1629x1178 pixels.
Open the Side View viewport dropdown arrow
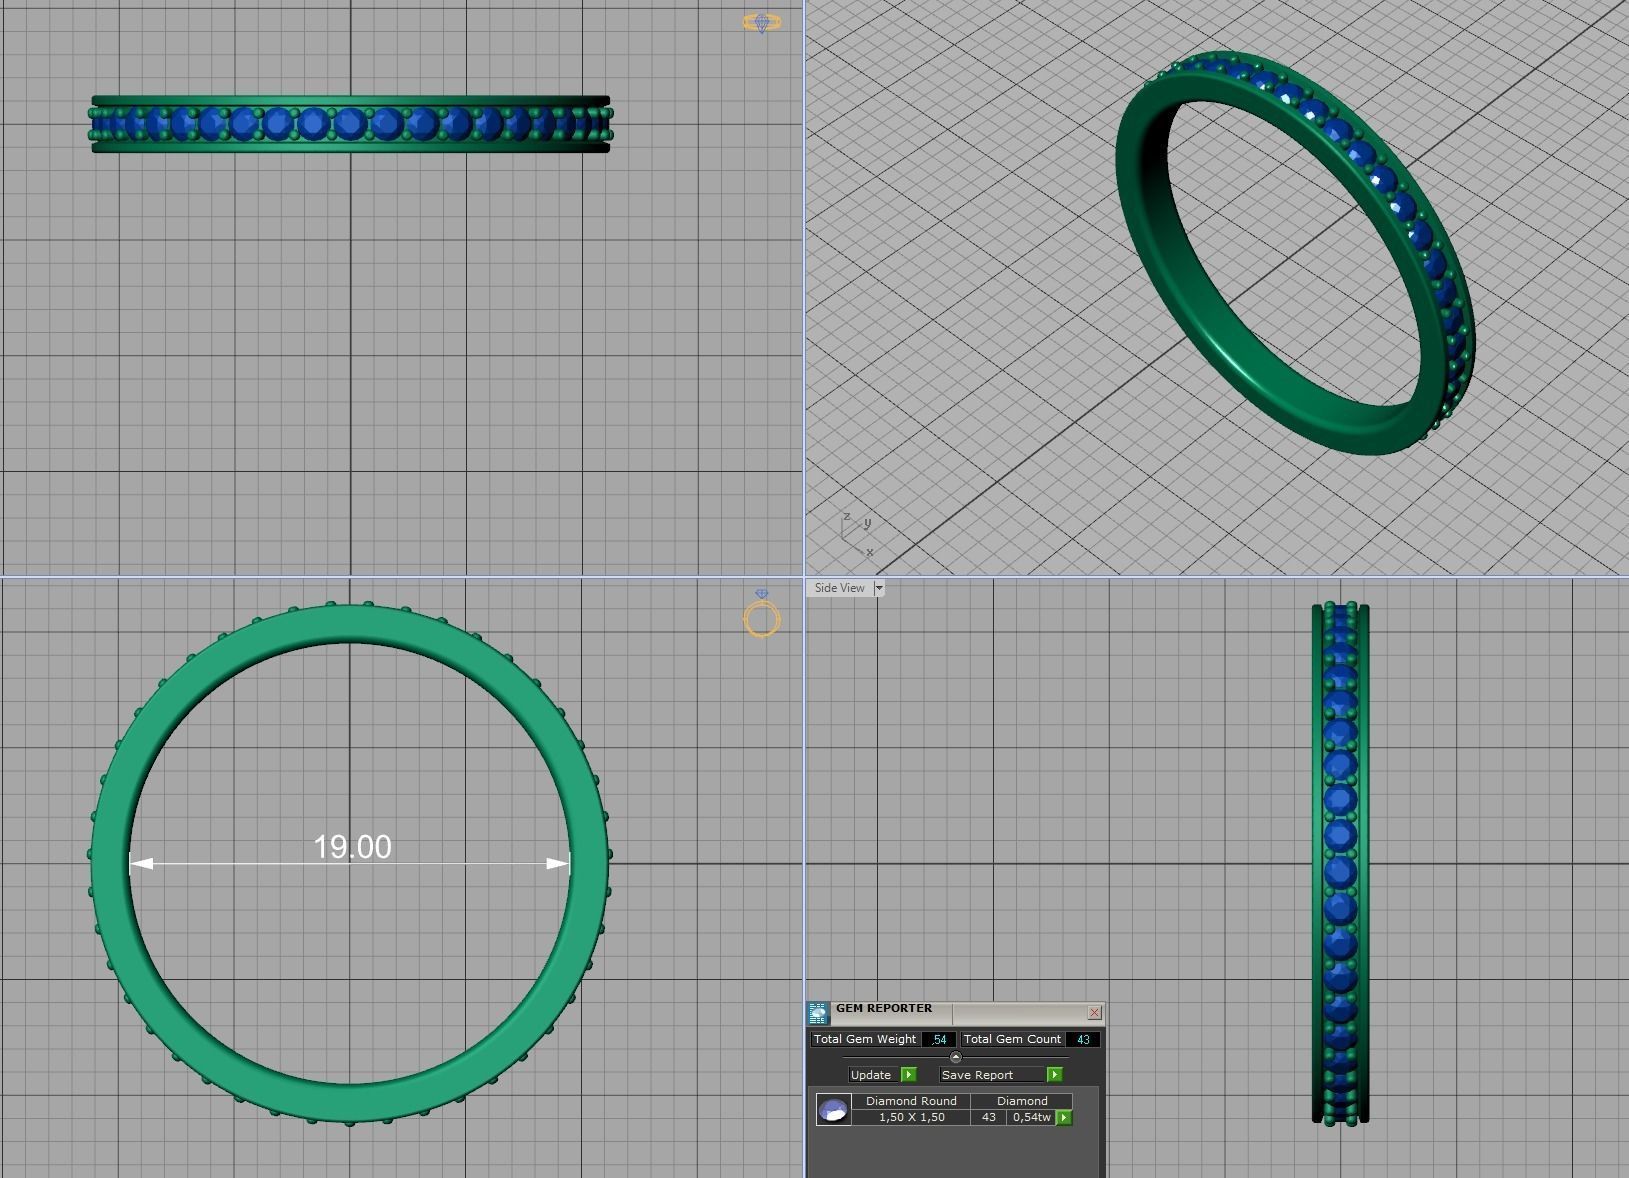(x=879, y=588)
